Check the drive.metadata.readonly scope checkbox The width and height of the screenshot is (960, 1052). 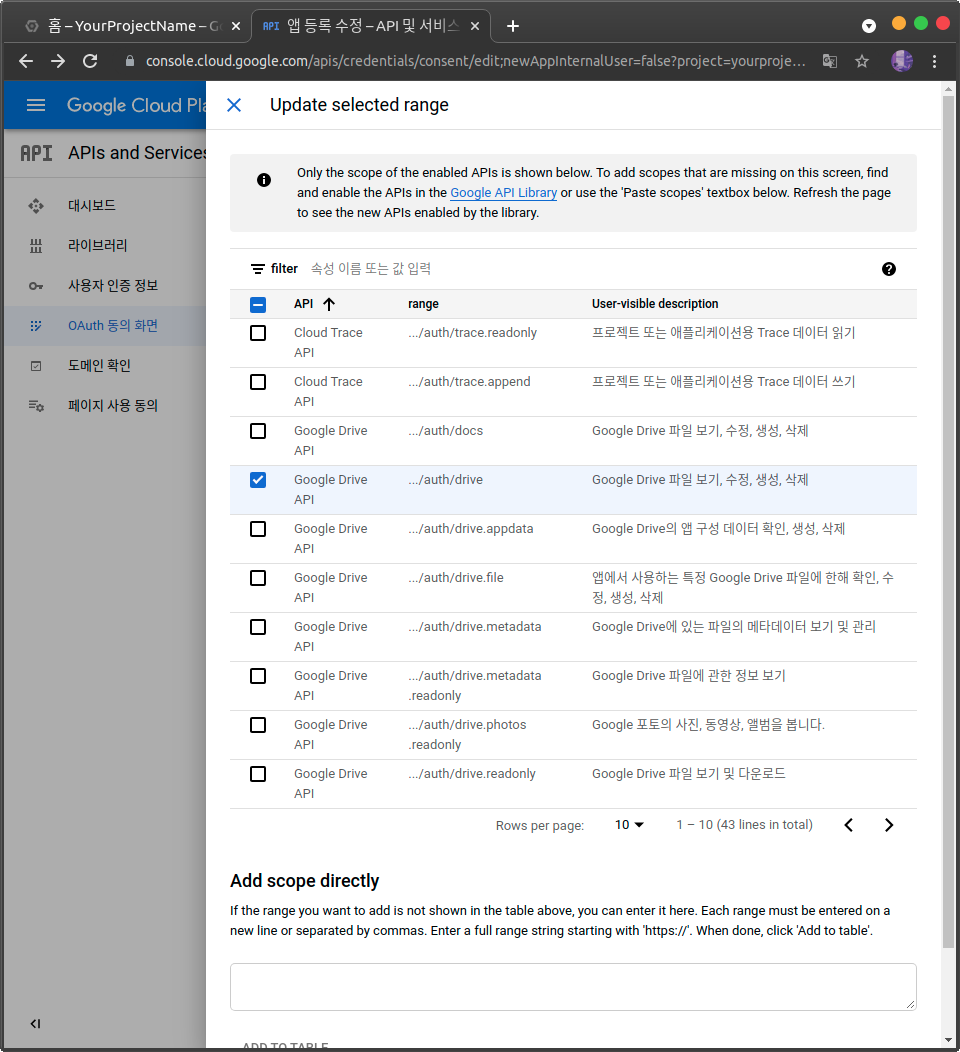[x=258, y=676]
